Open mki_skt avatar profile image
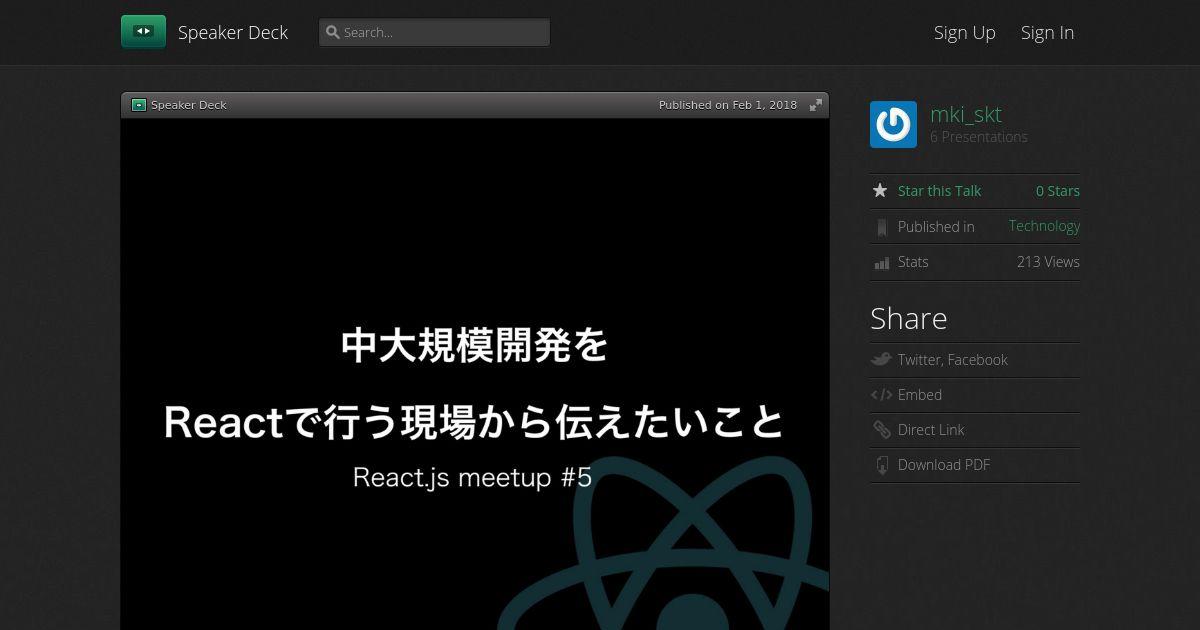This screenshot has height=630, width=1200. [x=893, y=125]
